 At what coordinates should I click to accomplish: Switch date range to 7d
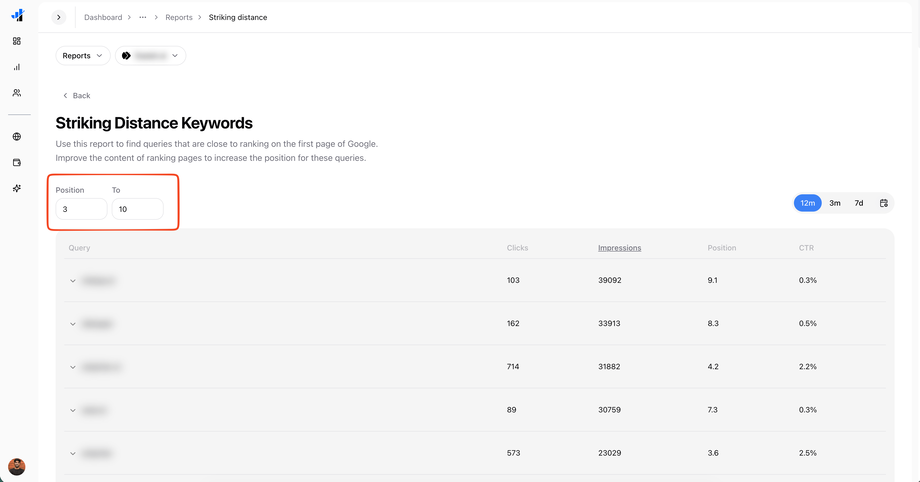[859, 203]
